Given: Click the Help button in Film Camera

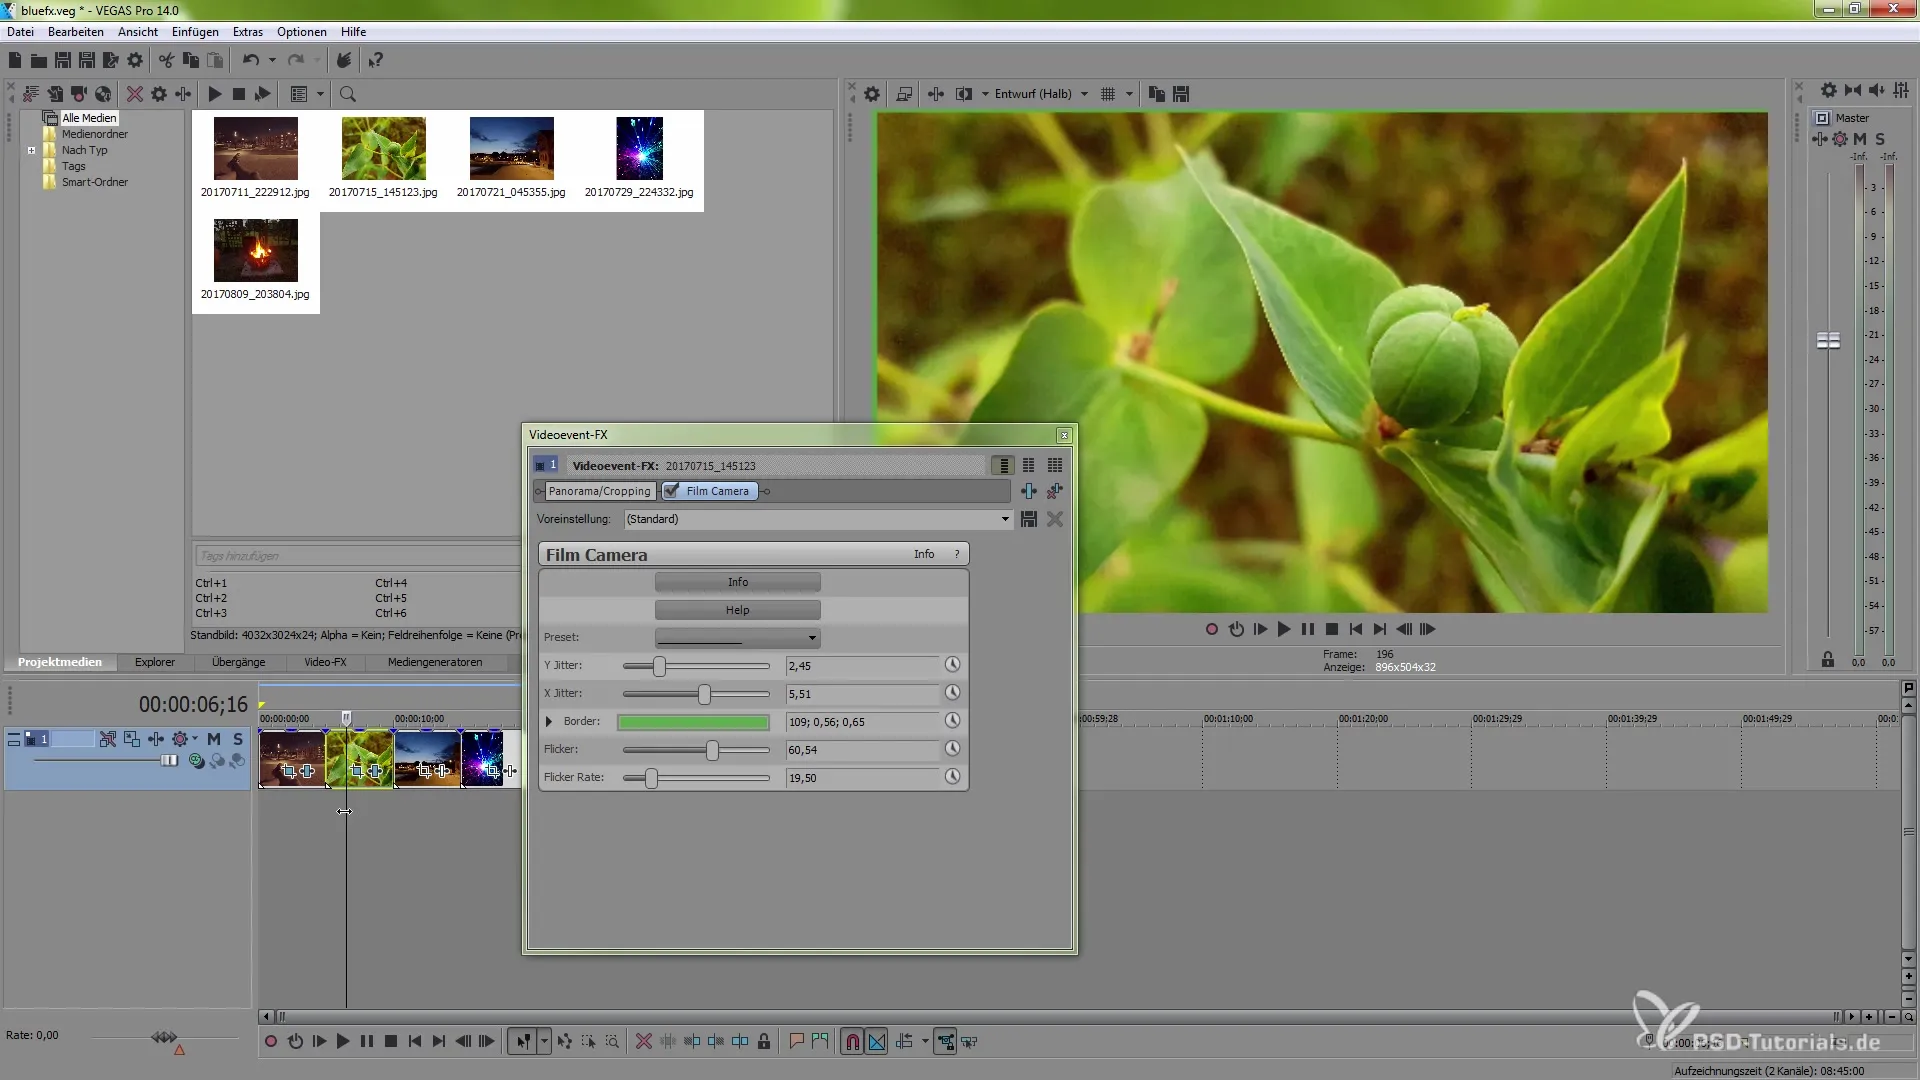Looking at the screenshot, I should coord(738,610).
